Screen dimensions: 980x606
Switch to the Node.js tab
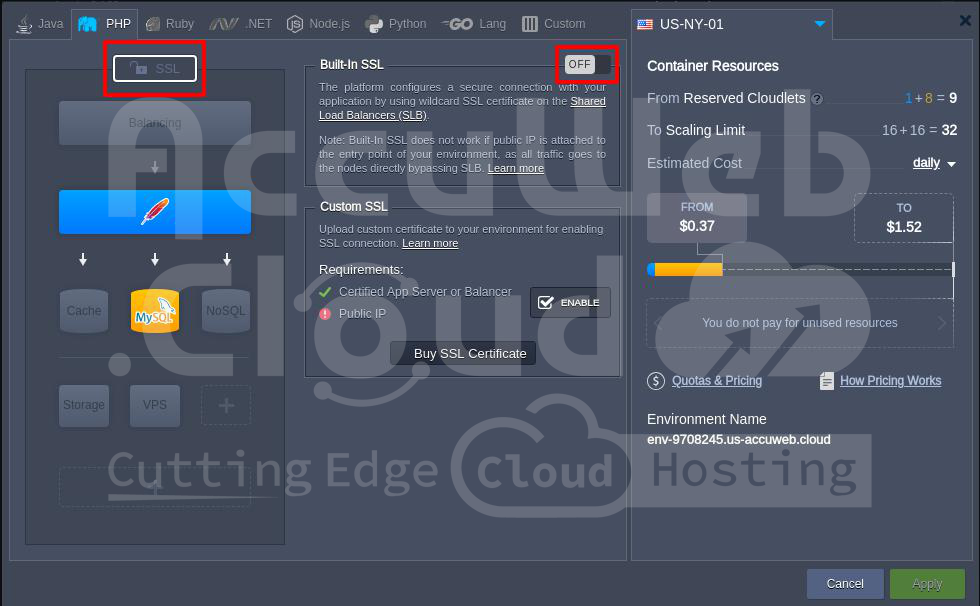(320, 23)
